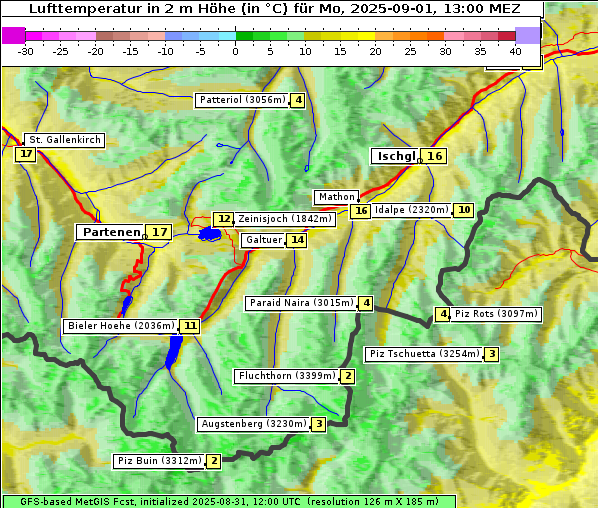
Task: Click the GFS-based MetGIS forecast footer text
Action: point(229,502)
